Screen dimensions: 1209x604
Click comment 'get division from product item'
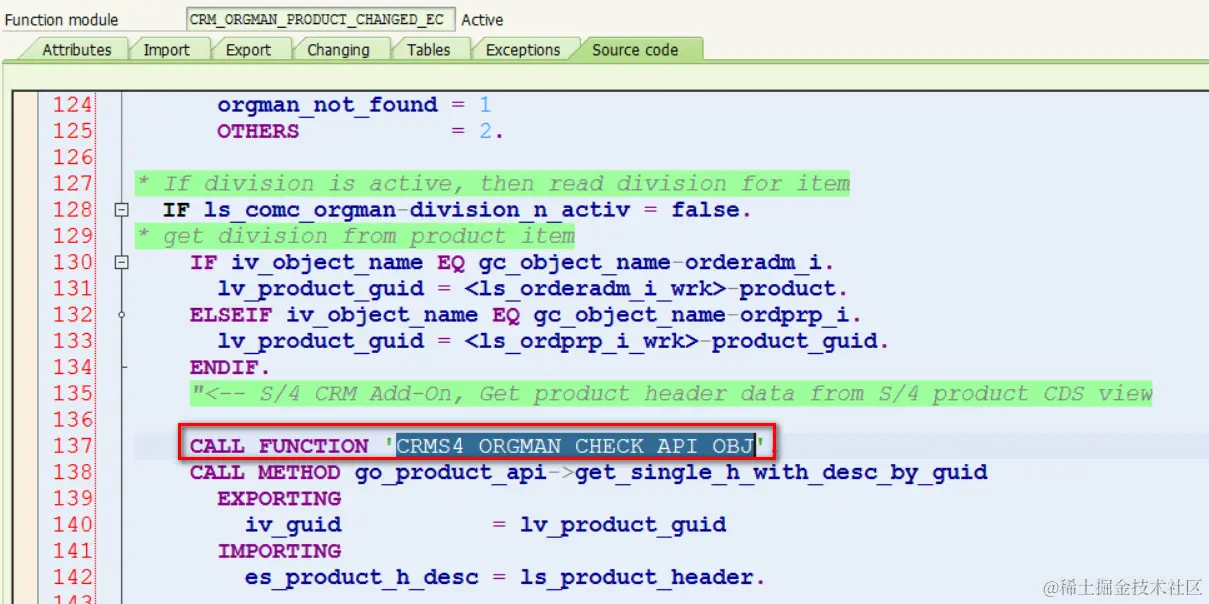(356, 236)
